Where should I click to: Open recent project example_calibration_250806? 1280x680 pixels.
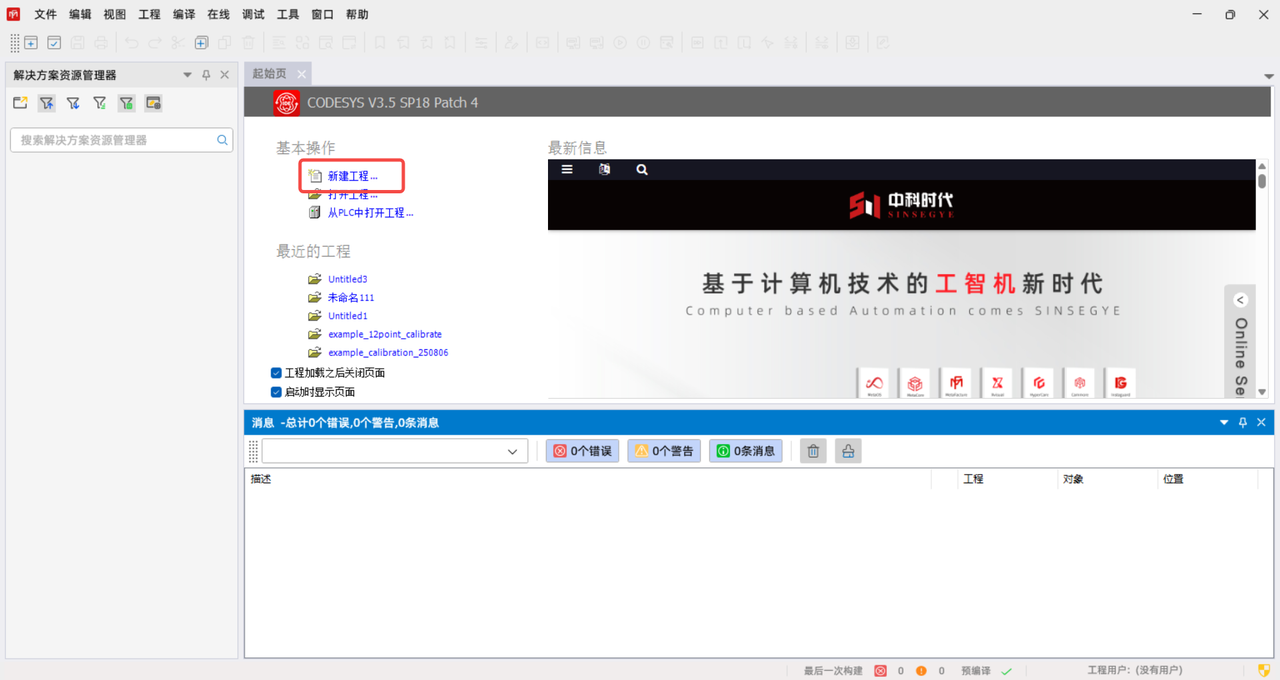pos(388,352)
